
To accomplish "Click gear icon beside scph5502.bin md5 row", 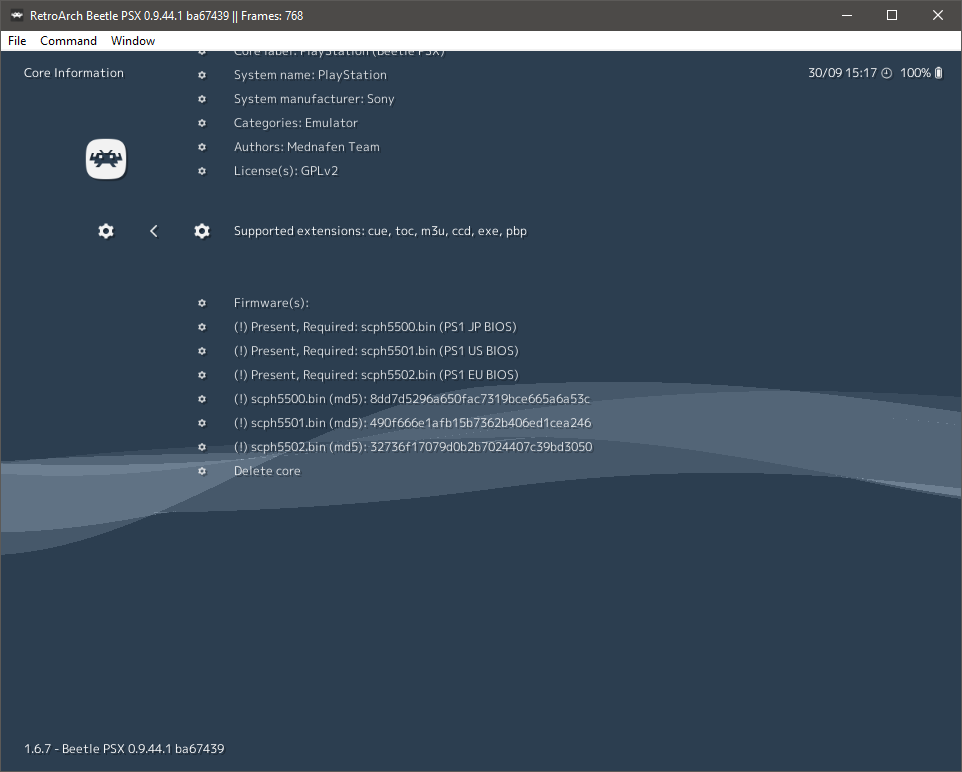I will [202, 447].
